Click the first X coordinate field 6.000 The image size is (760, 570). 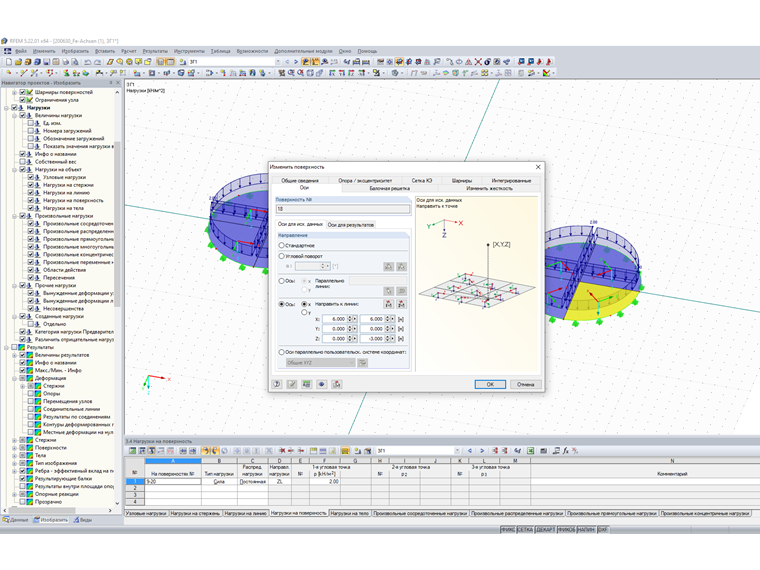334,319
